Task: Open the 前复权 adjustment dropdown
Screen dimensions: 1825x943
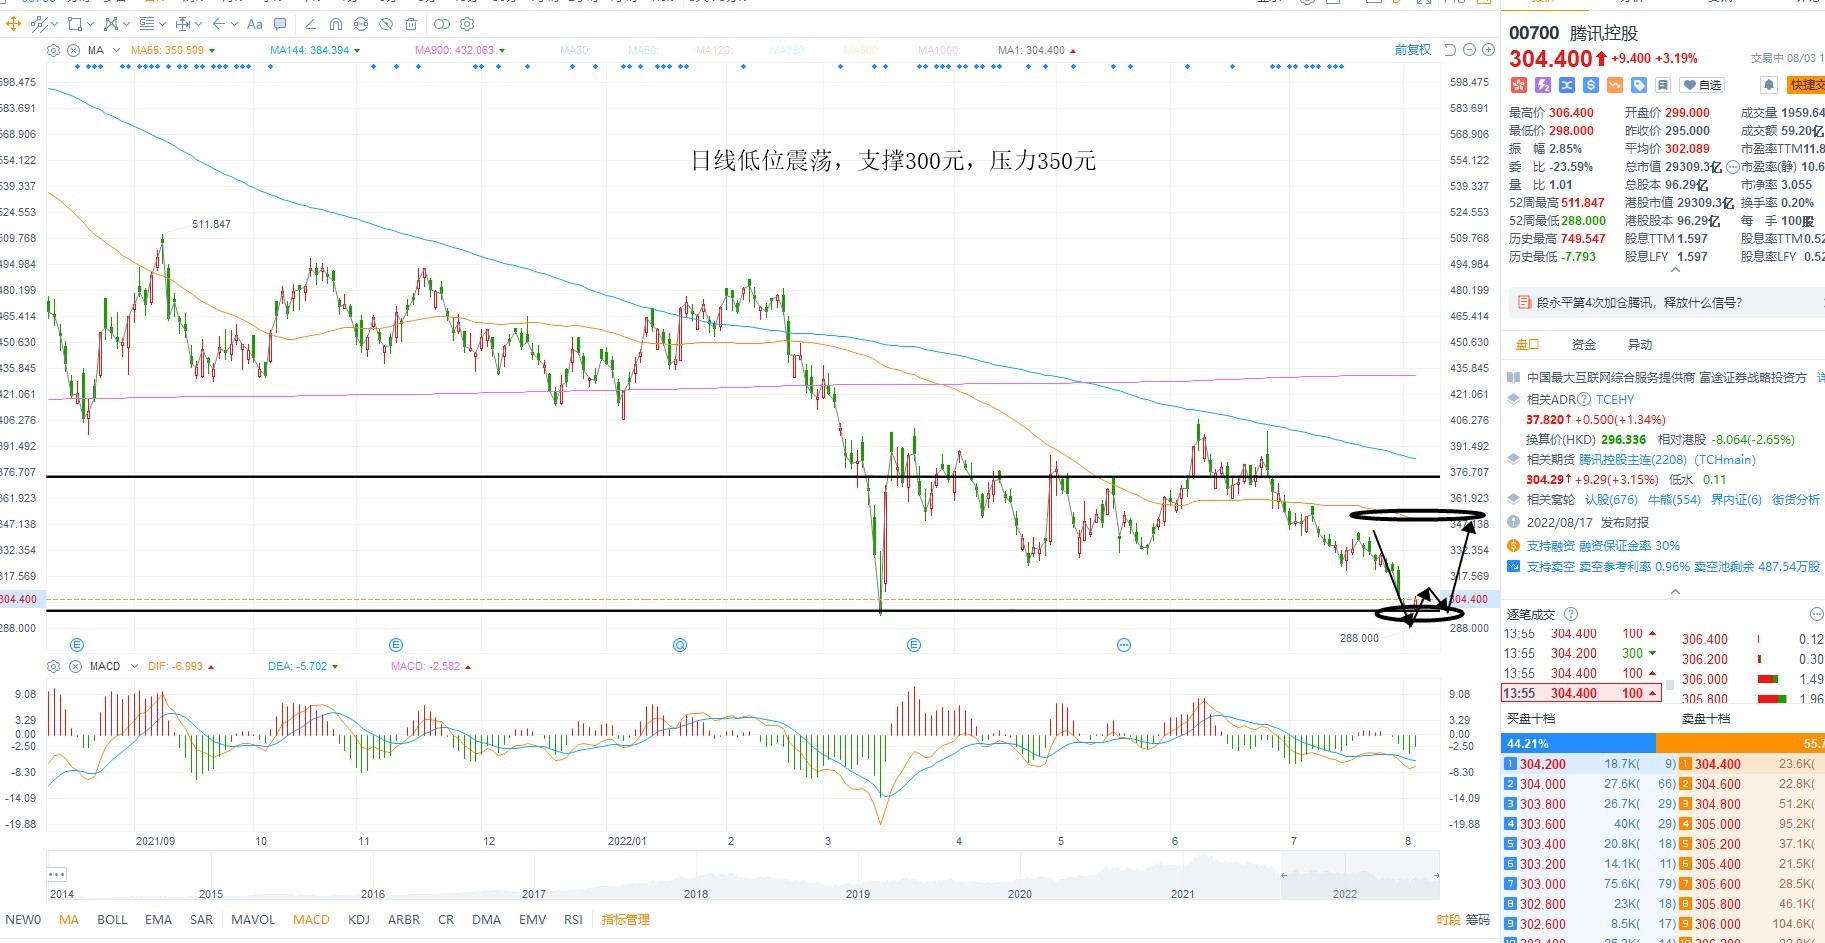Action: (x=1413, y=50)
